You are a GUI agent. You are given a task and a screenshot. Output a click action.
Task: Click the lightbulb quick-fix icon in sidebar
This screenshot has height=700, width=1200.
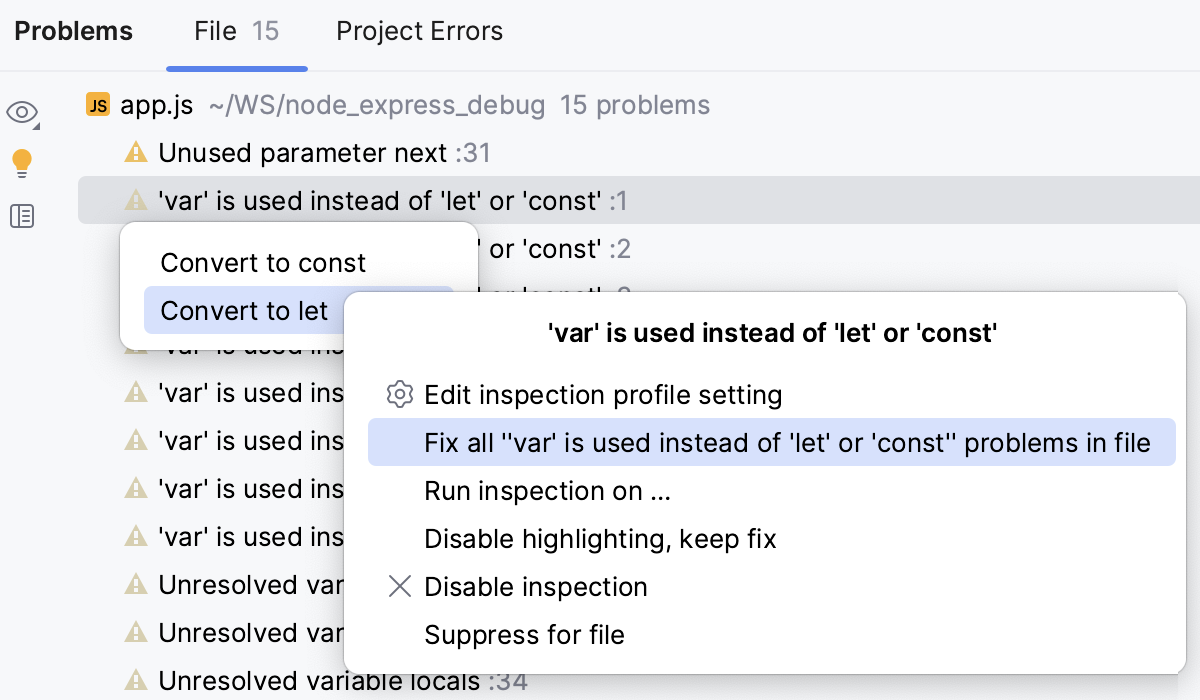coord(22,163)
